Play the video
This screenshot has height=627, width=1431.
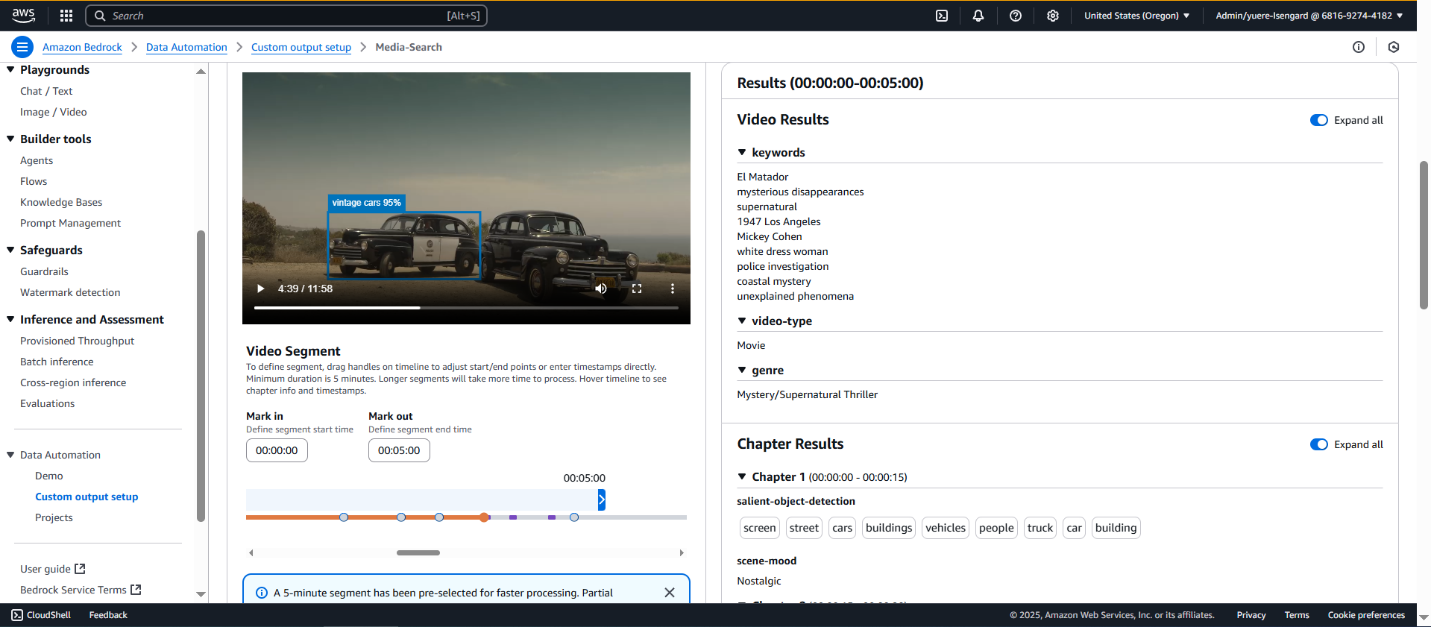260,288
